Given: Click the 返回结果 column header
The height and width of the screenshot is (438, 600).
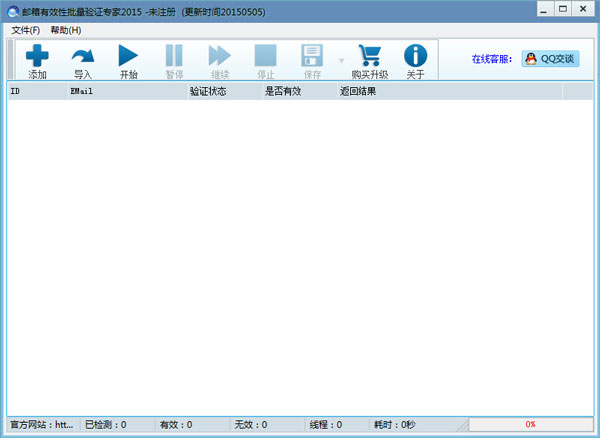Looking at the screenshot, I should [450, 91].
